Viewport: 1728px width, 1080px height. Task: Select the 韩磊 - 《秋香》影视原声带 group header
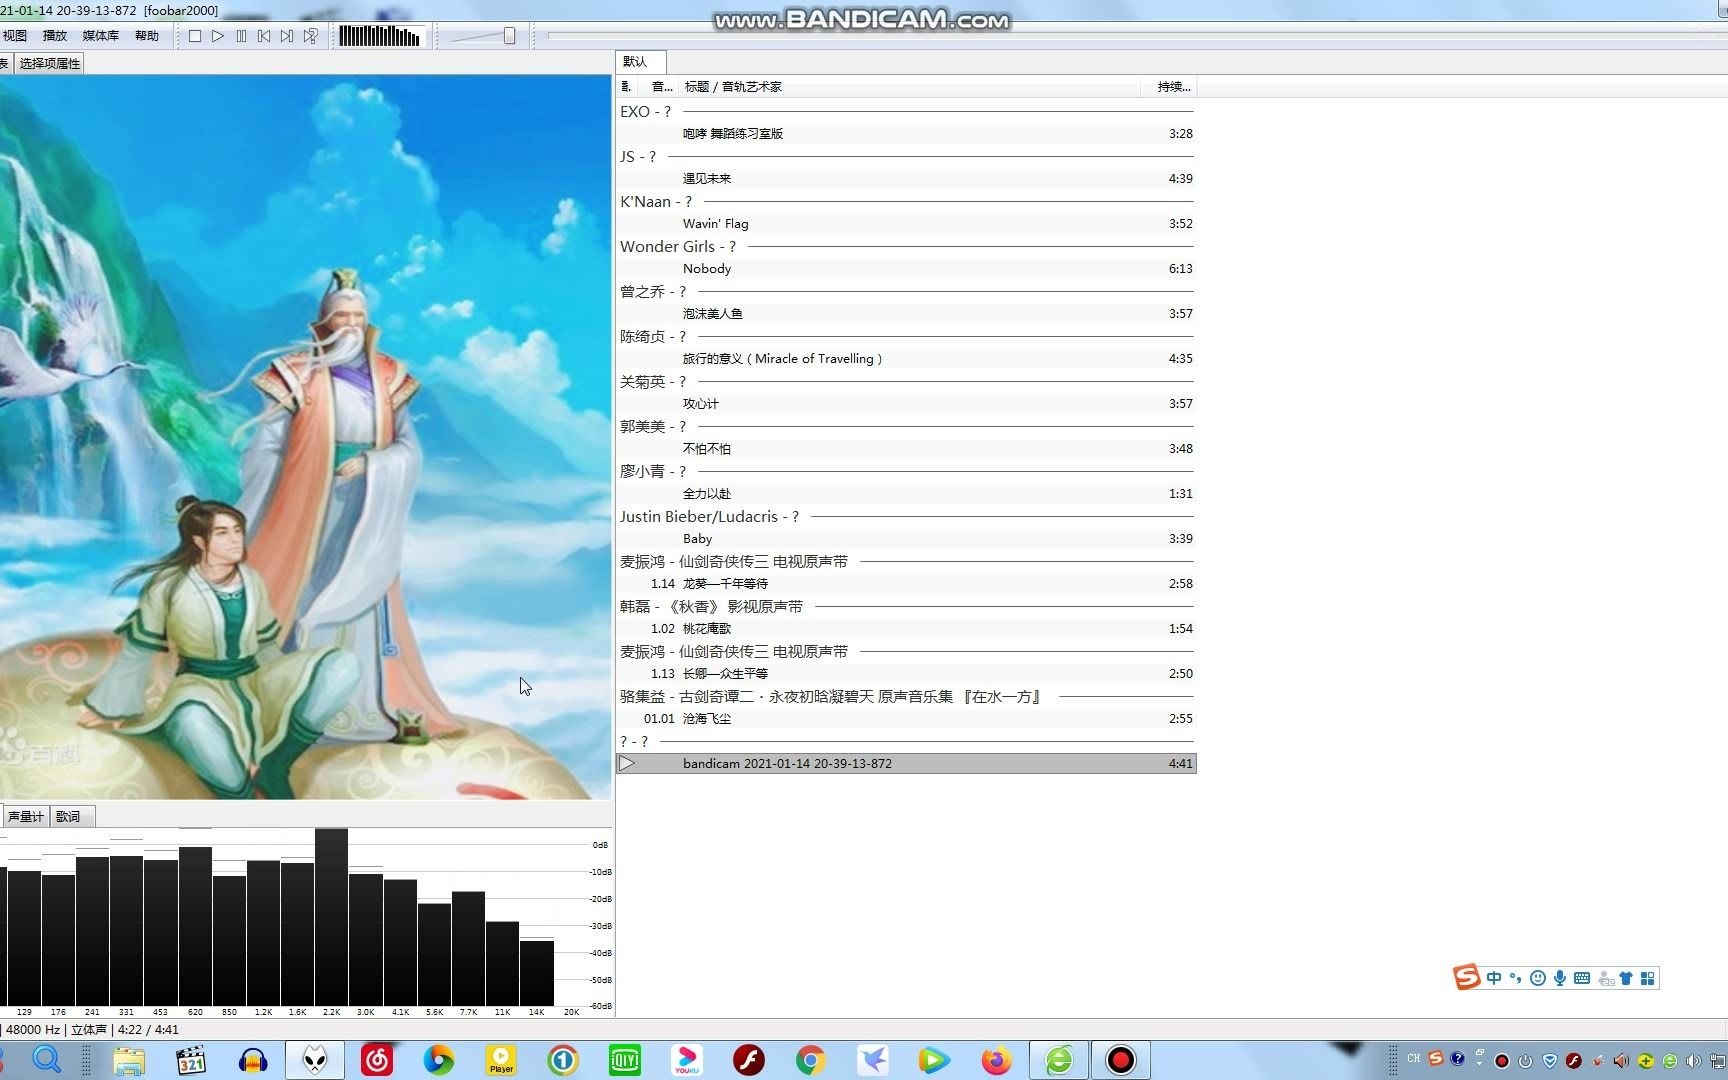(x=906, y=607)
